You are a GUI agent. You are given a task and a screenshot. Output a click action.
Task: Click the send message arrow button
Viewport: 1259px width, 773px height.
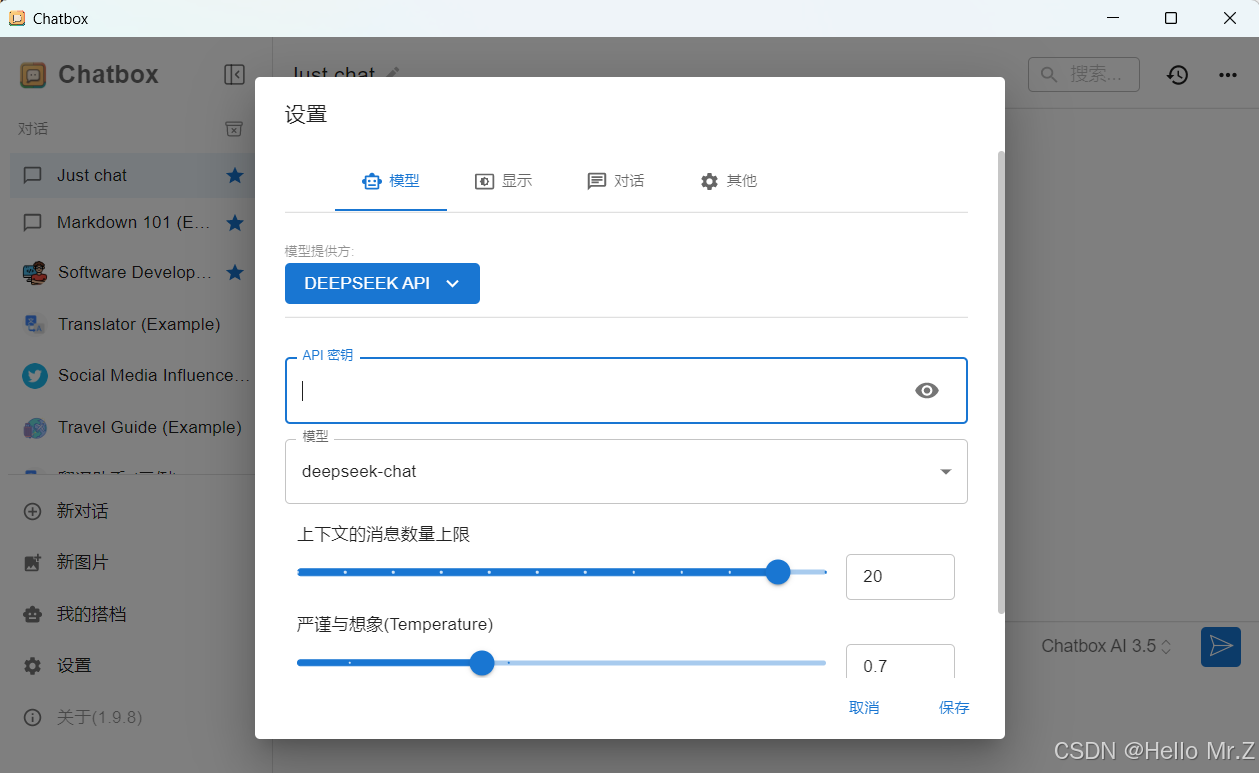1221,646
